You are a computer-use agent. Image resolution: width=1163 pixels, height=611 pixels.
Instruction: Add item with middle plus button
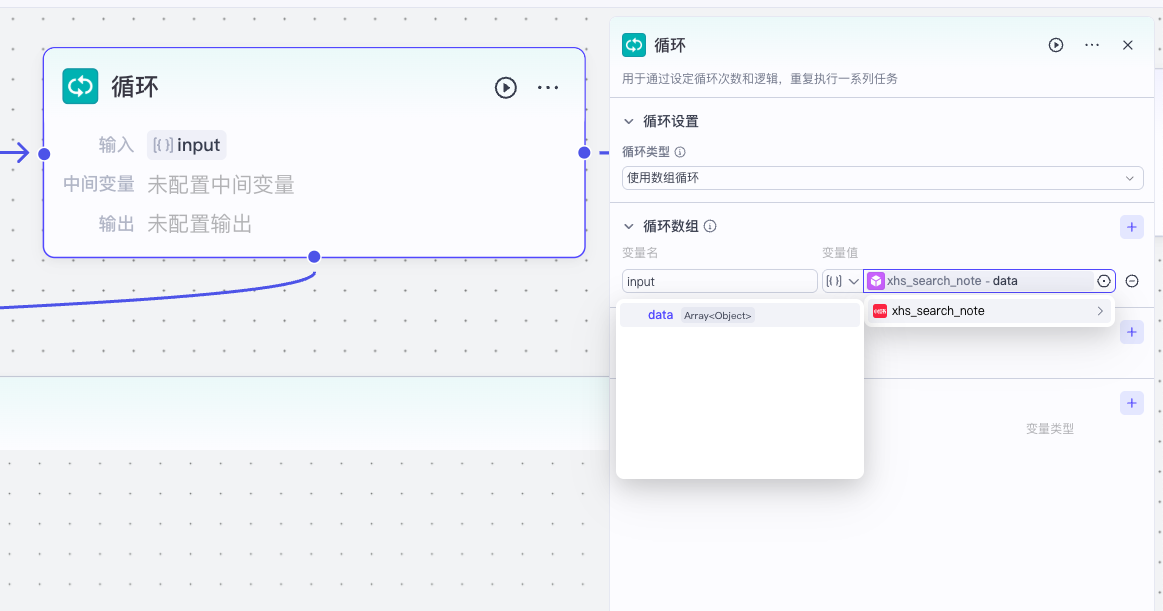(x=1131, y=331)
